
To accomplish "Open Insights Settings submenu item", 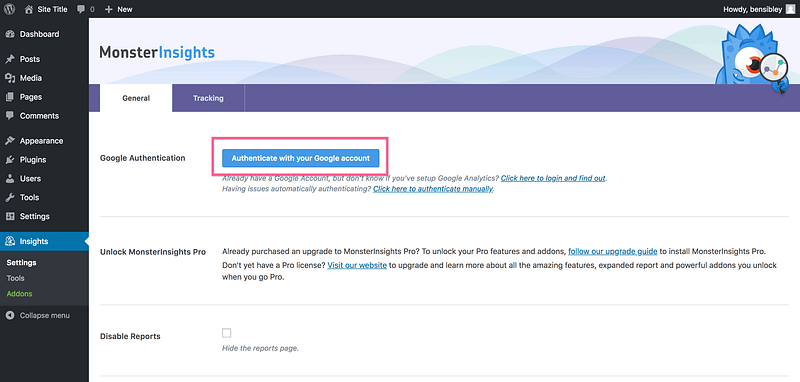I will pyautogui.click(x=21, y=263).
